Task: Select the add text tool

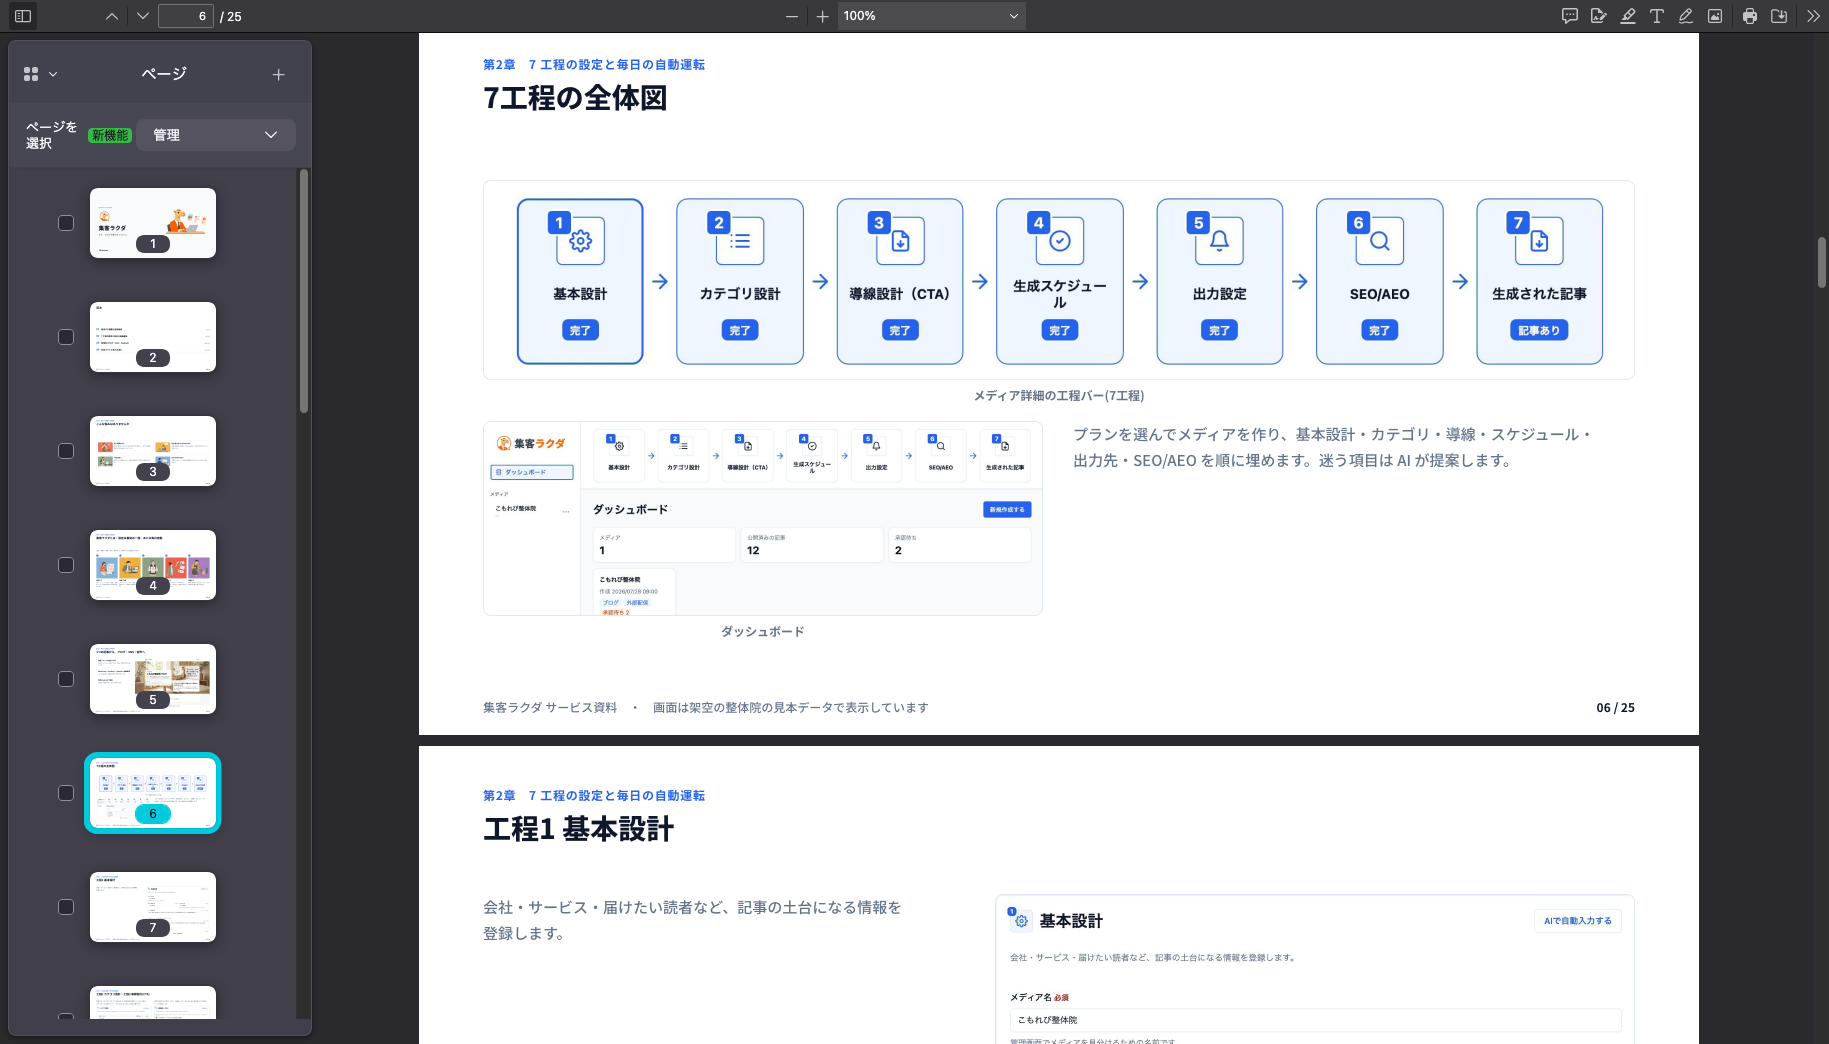Action: click(1657, 16)
